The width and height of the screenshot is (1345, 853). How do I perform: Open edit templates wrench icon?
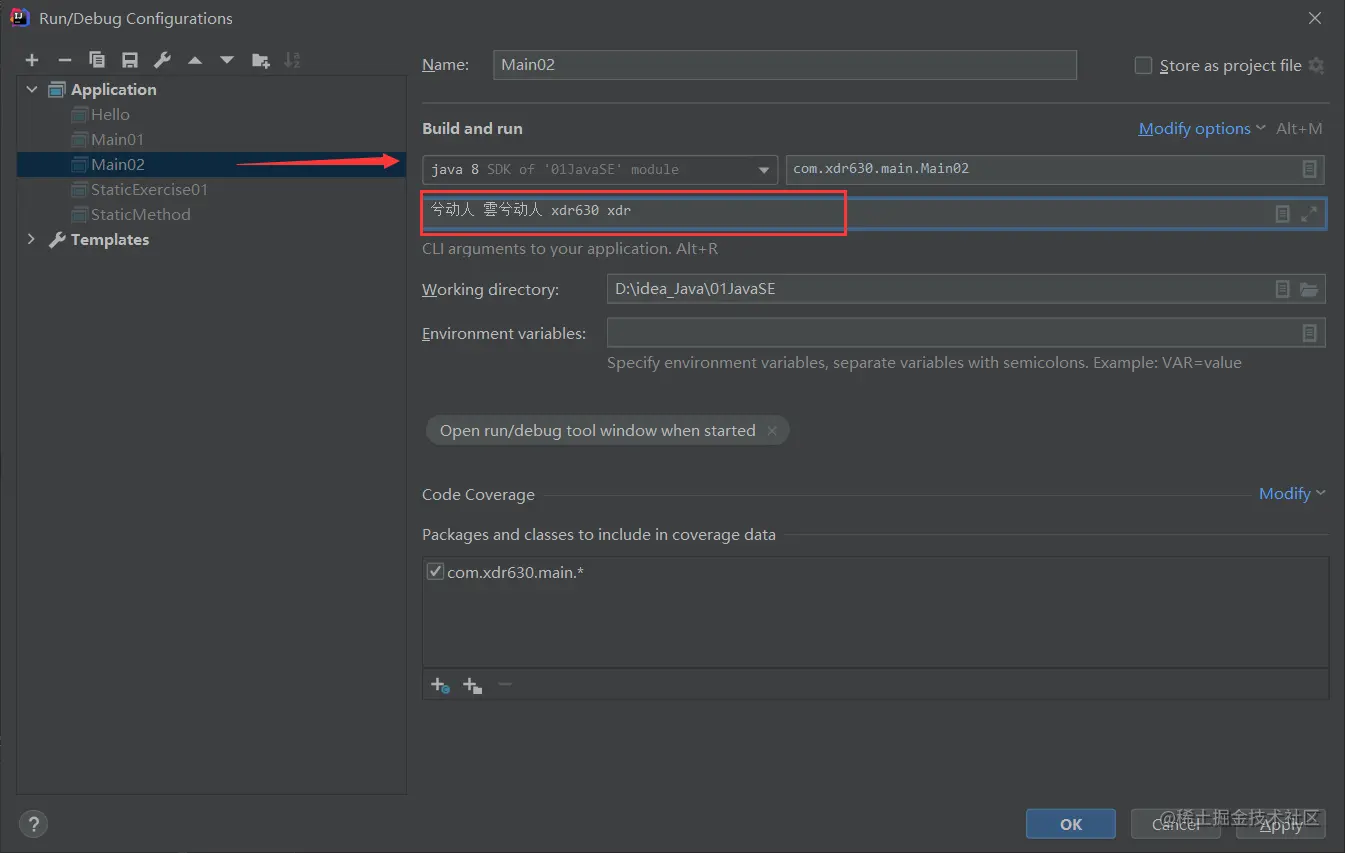click(162, 60)
